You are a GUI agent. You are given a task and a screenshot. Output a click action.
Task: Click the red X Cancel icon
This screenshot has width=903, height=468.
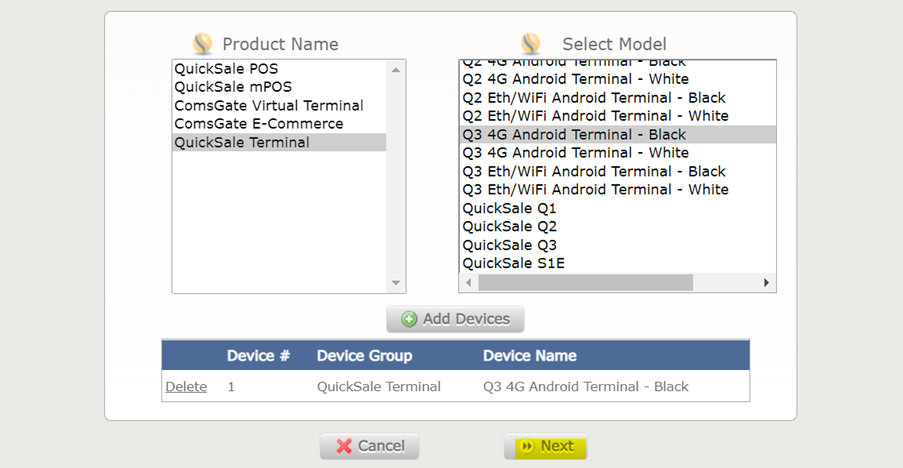click(x=344, y=446)
